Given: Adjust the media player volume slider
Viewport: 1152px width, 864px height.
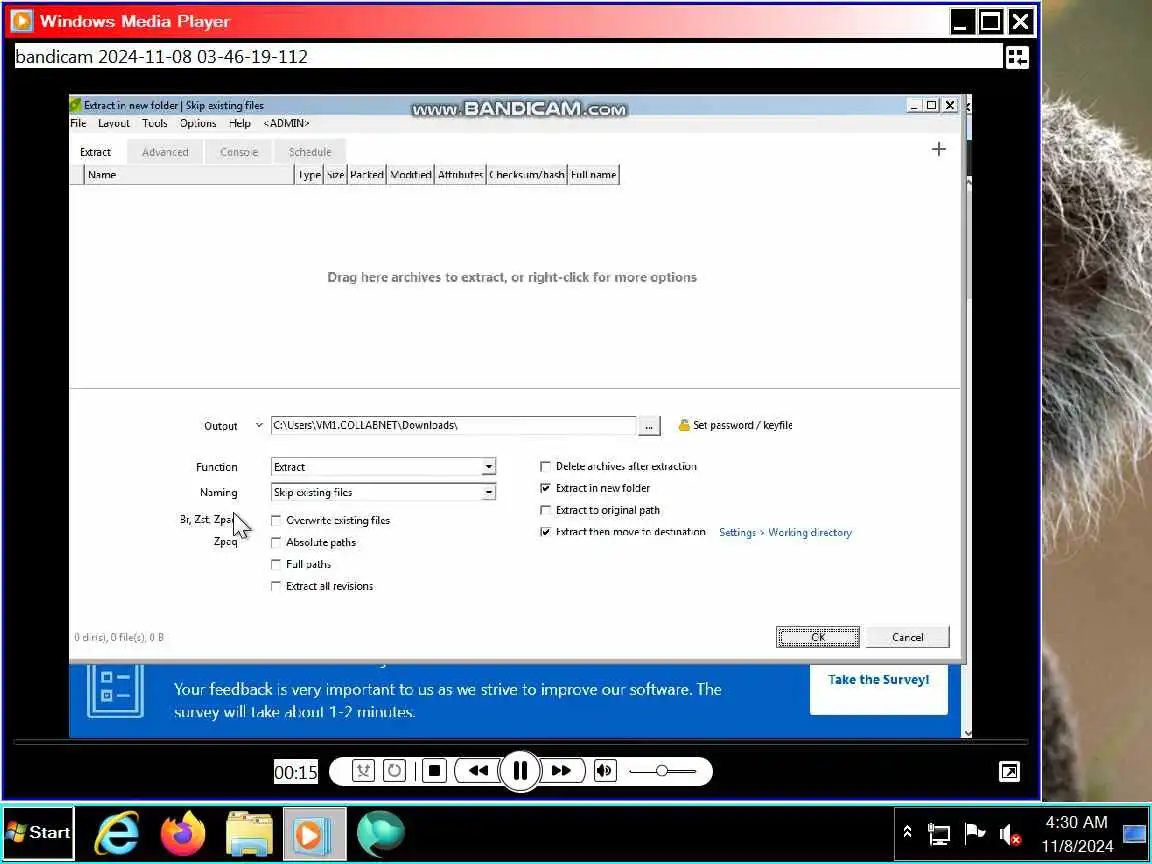Looking at the screenshot, I should (x=662, y=771).
